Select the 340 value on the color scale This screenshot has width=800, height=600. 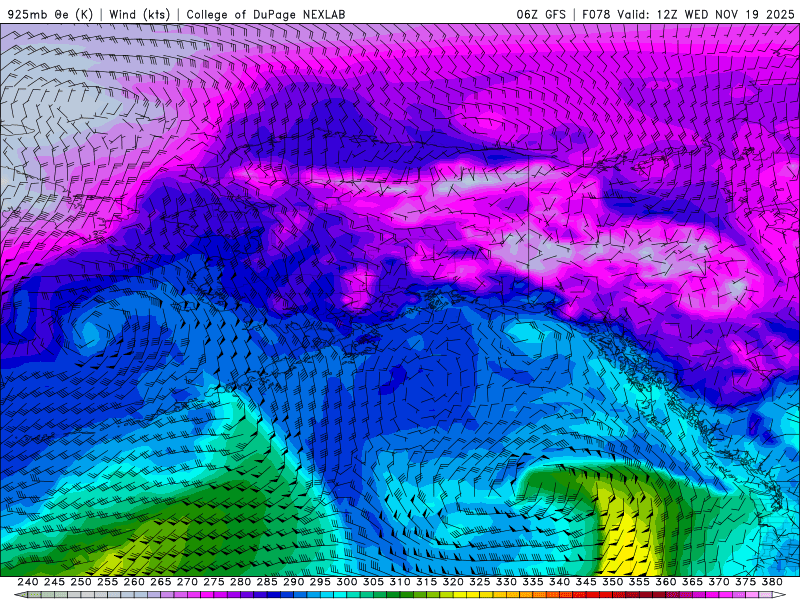pos(559,582)
